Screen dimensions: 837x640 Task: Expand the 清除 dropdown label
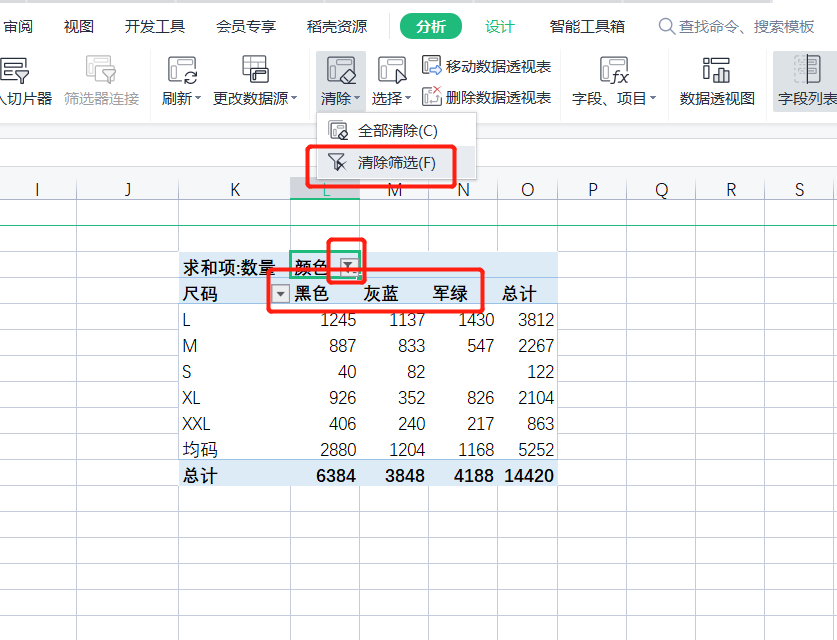pyautogui.click(x=341, y=98)
